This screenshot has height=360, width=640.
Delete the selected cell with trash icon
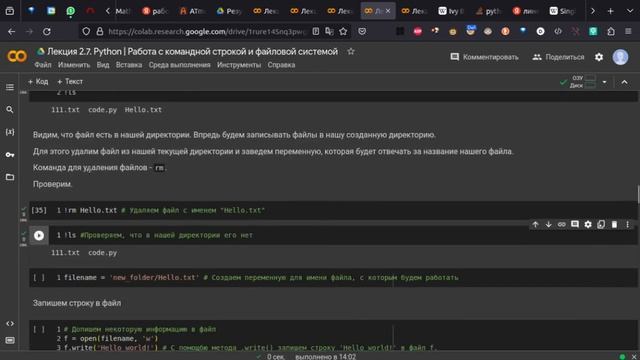point(614,224)
